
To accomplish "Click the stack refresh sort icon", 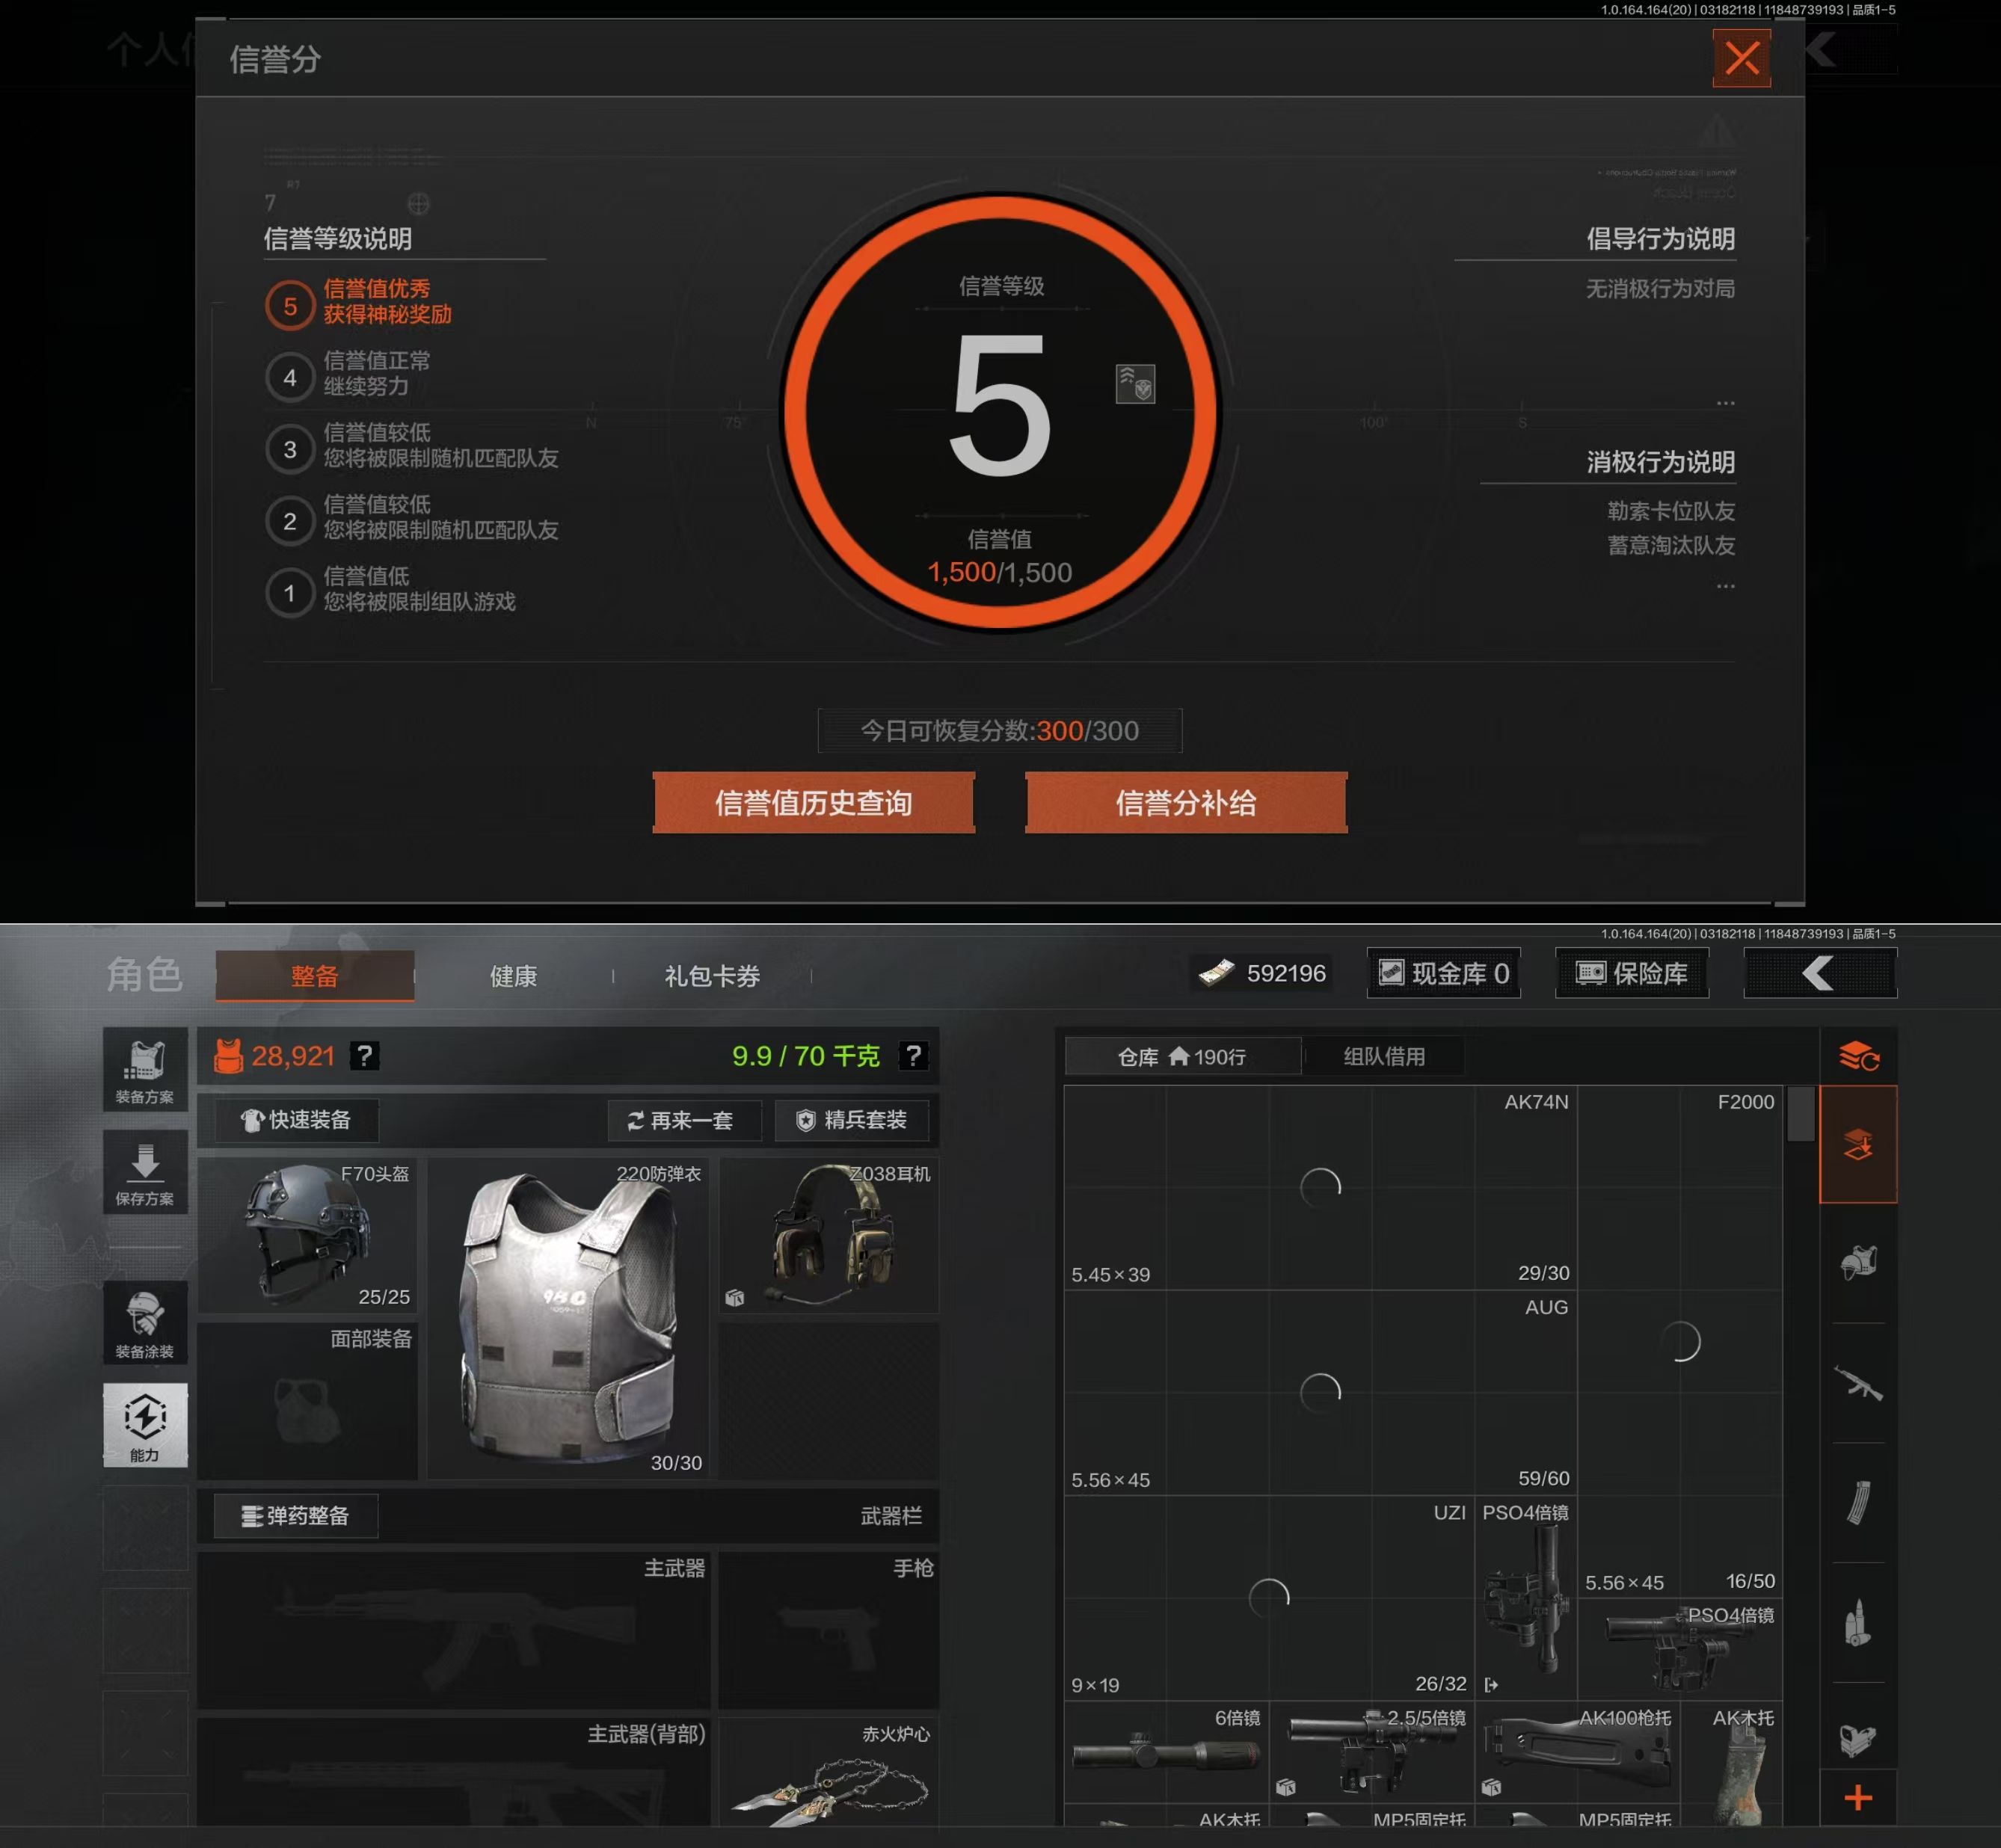I will tap(1858, 1056).
